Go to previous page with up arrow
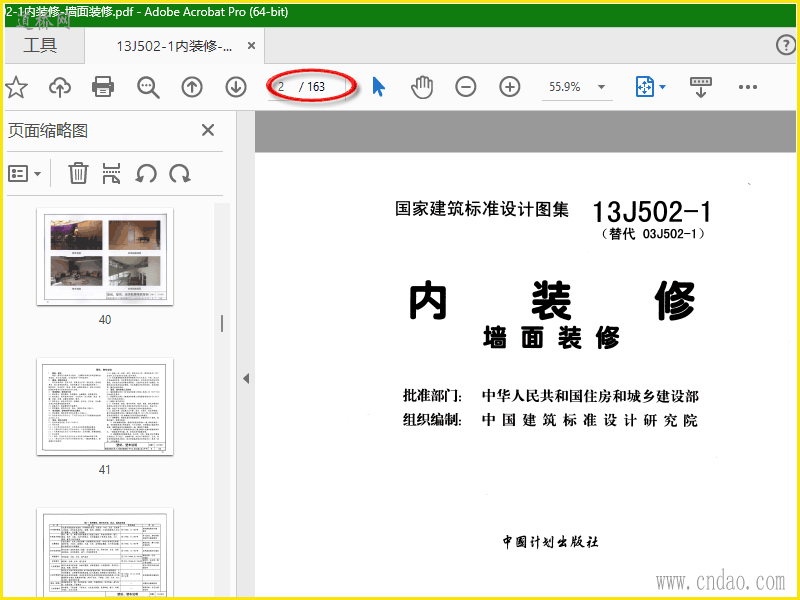The image size is (800, 600). coord(192,87)
